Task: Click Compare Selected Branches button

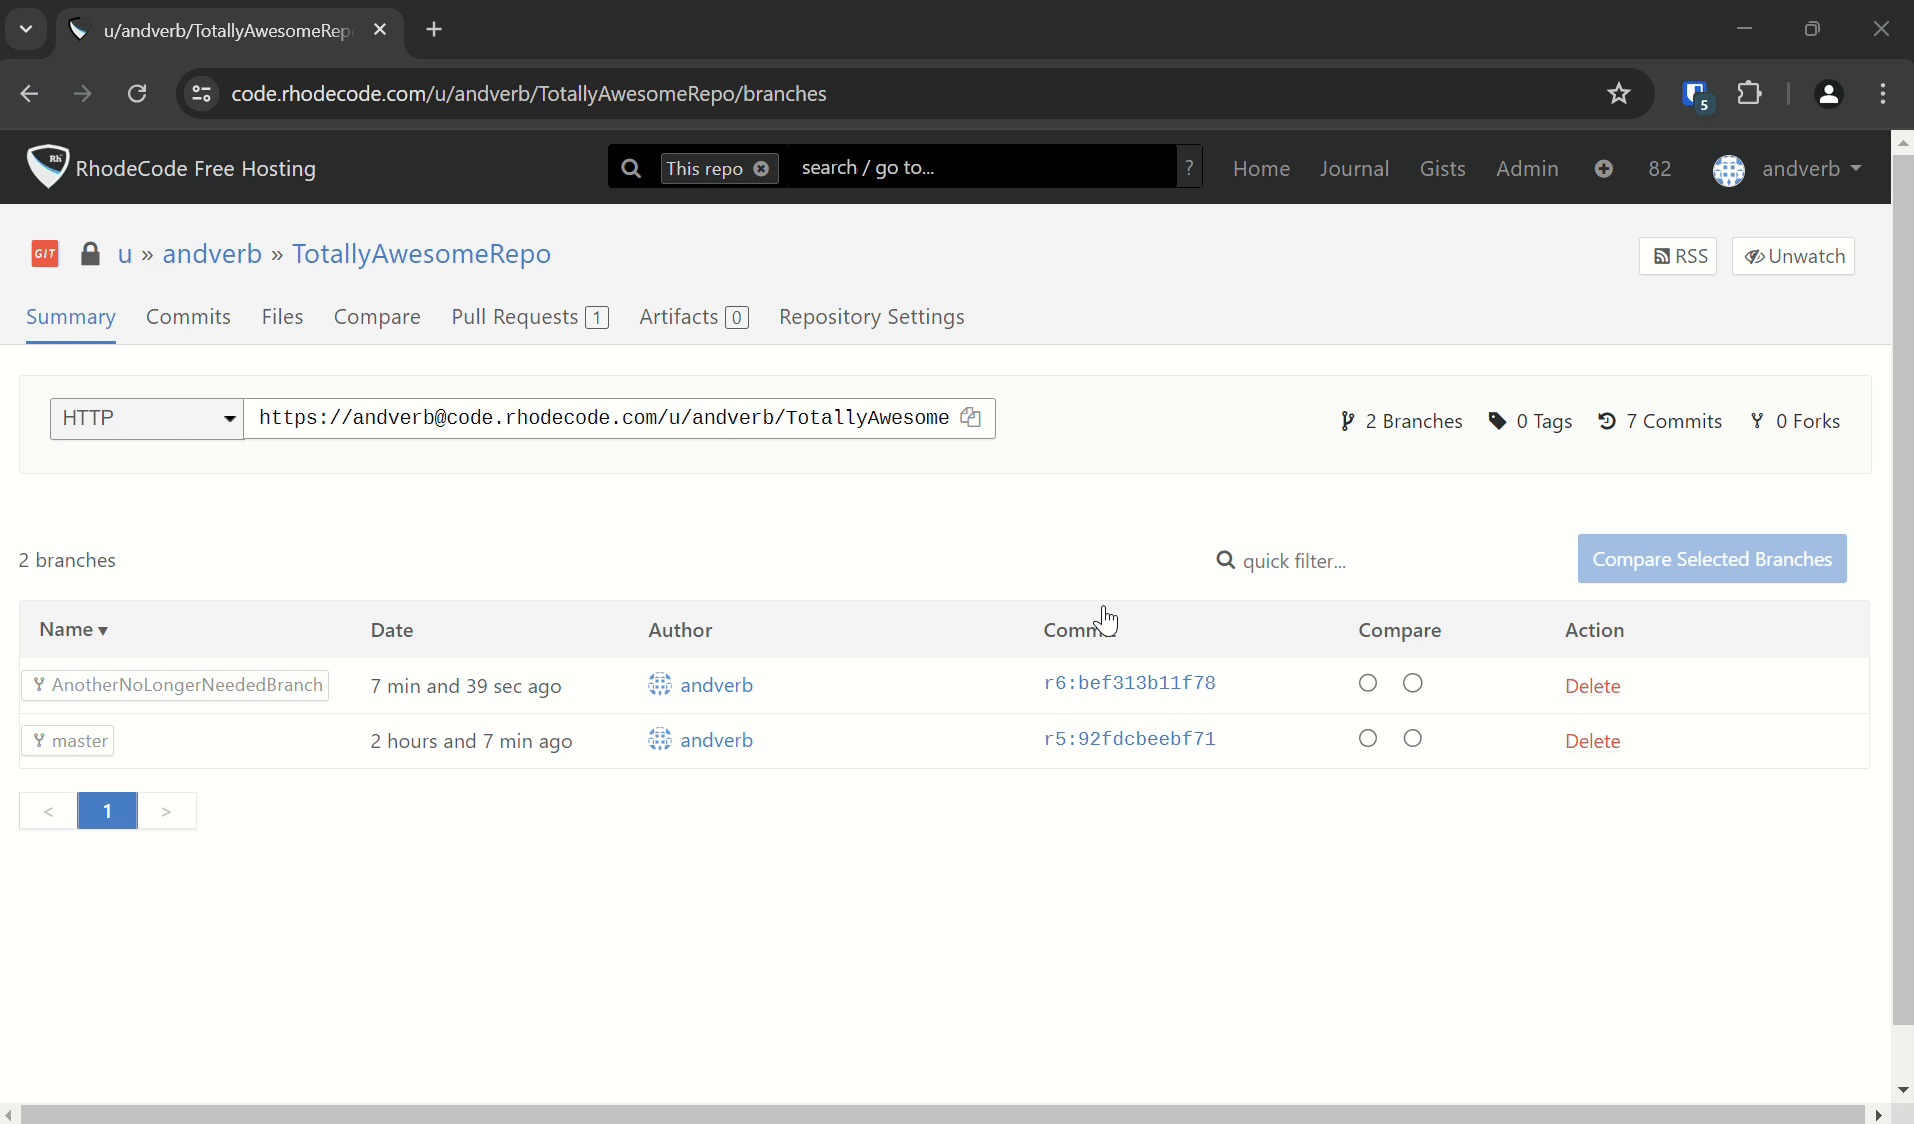Action: [1712, 559]
